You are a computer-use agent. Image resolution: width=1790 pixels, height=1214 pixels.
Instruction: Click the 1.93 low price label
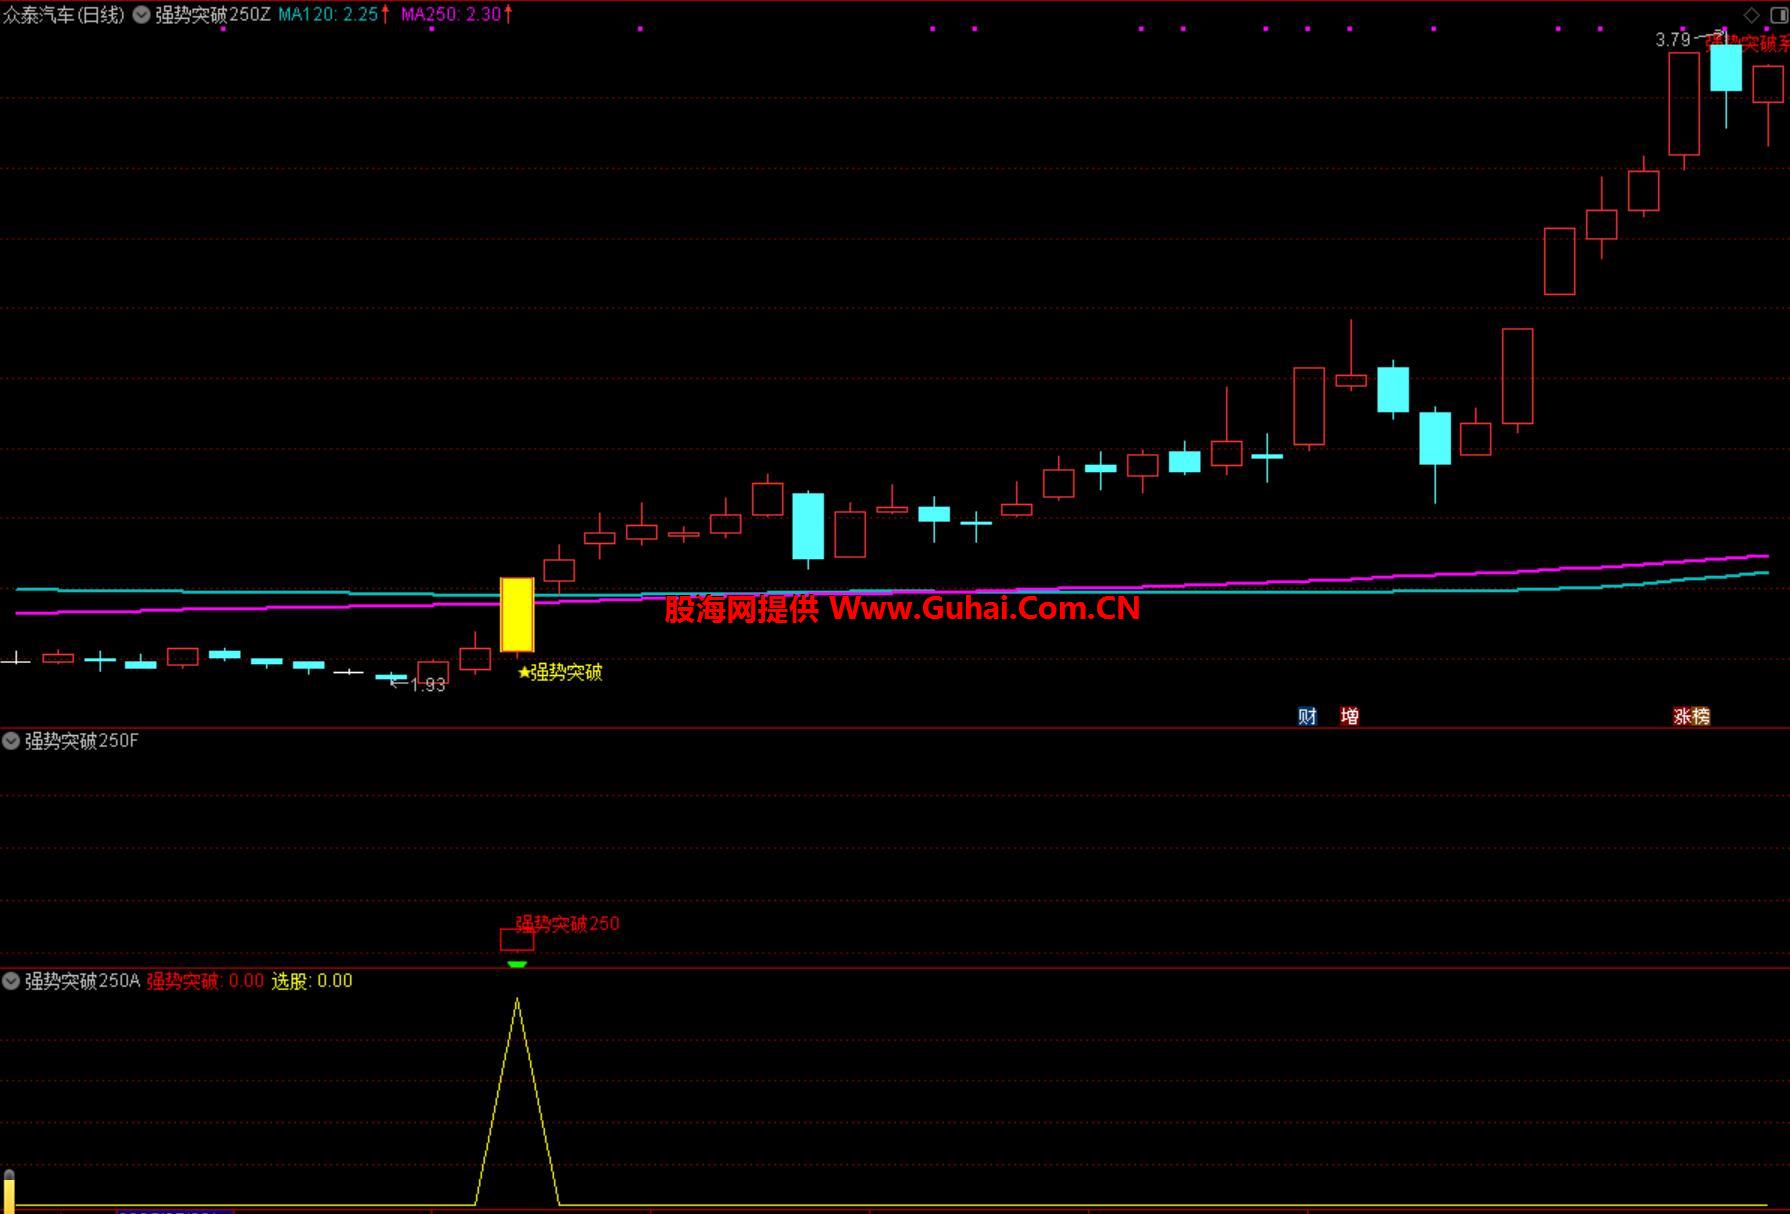pyautogui.click(x=427, y=685)
